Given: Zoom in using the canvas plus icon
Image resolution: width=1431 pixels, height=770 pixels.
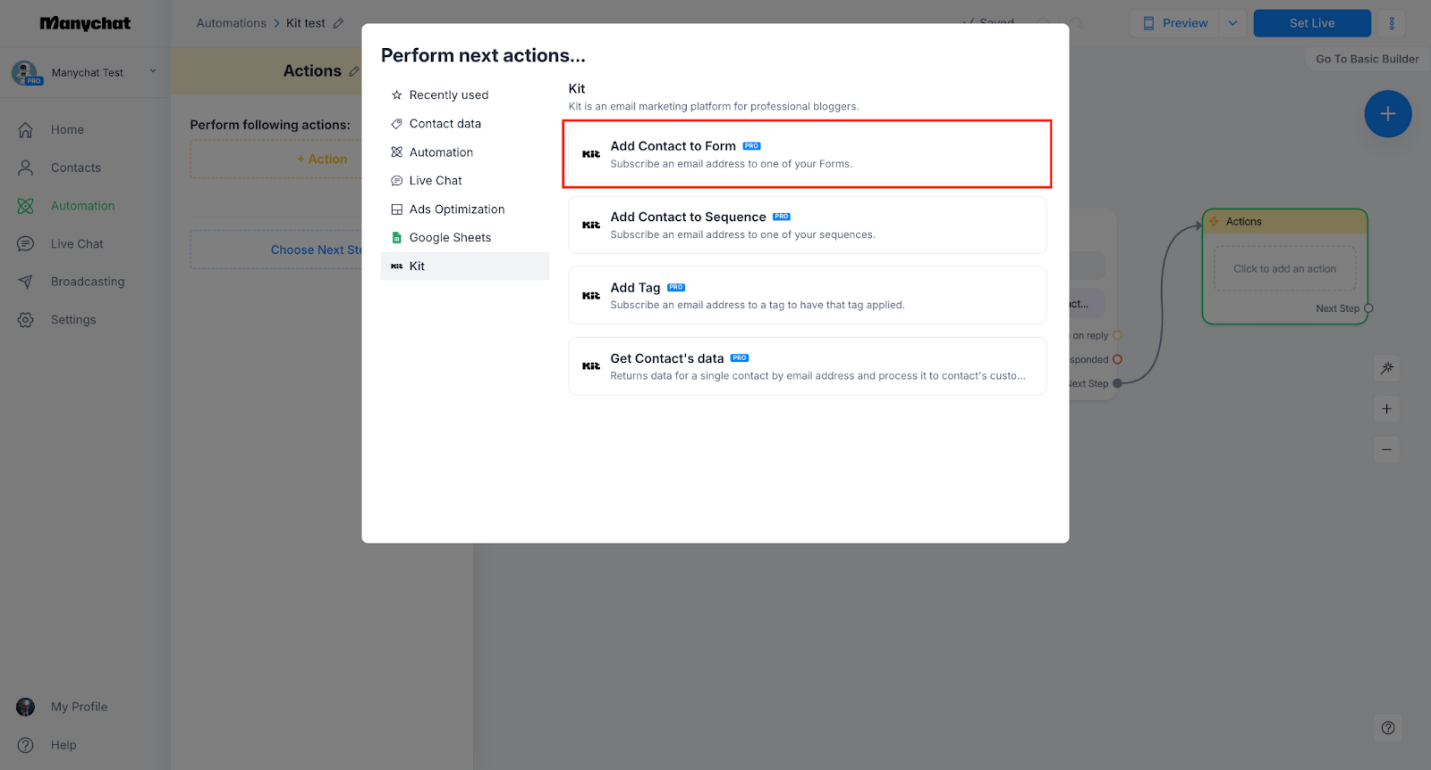Looking at the screenshot, I should (x=1386, y=409).
